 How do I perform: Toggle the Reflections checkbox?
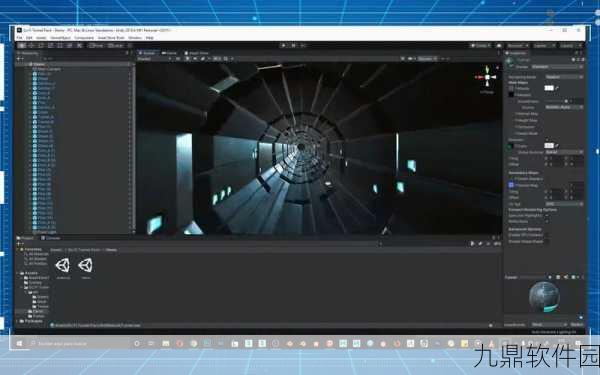[546, 222]
